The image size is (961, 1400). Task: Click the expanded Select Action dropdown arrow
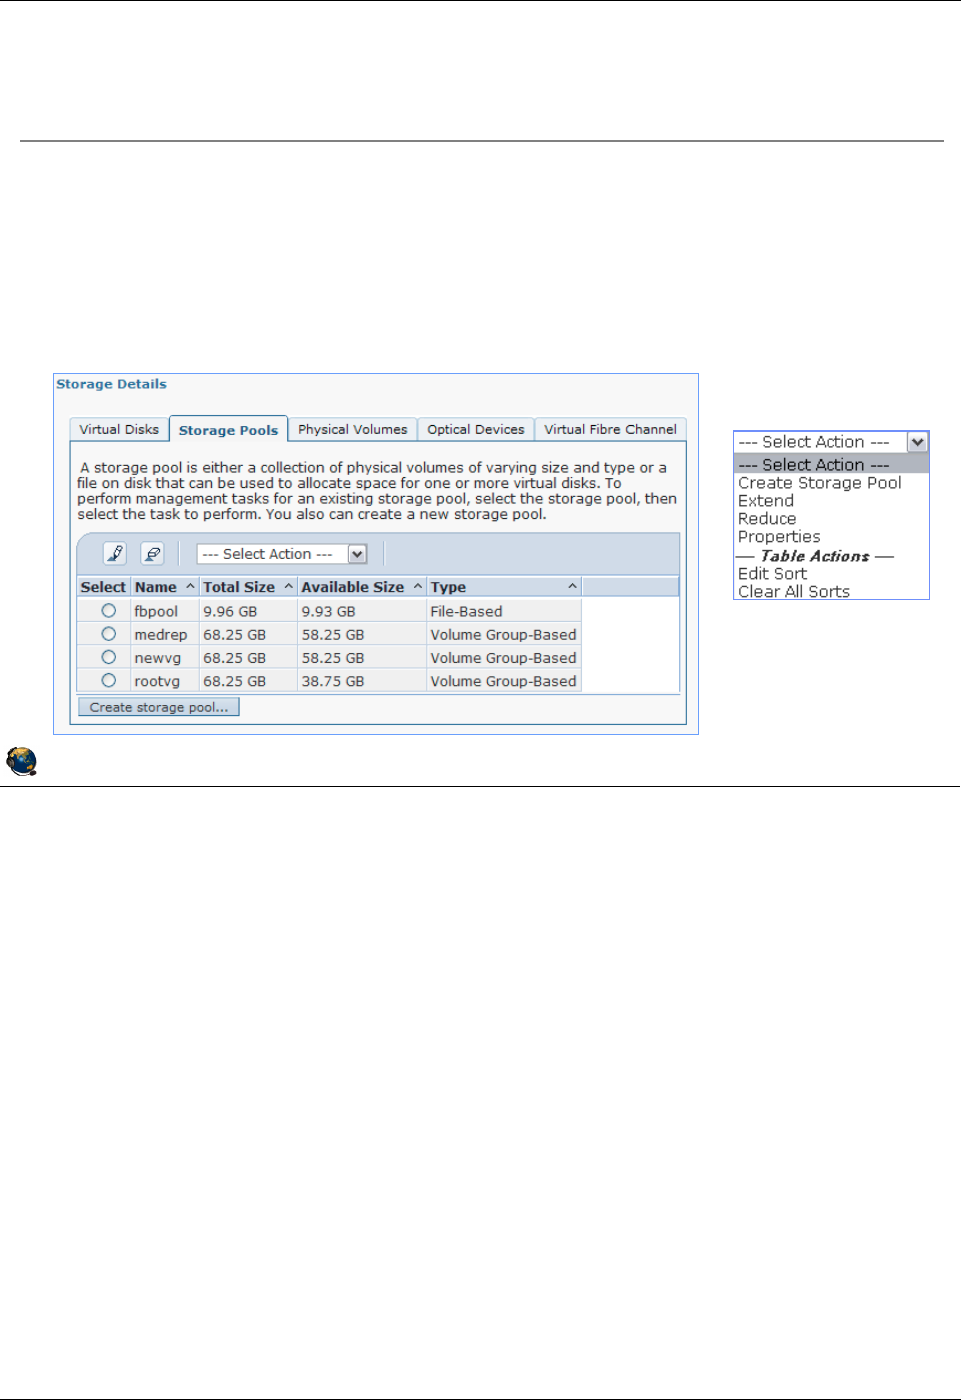coord(917,442)
